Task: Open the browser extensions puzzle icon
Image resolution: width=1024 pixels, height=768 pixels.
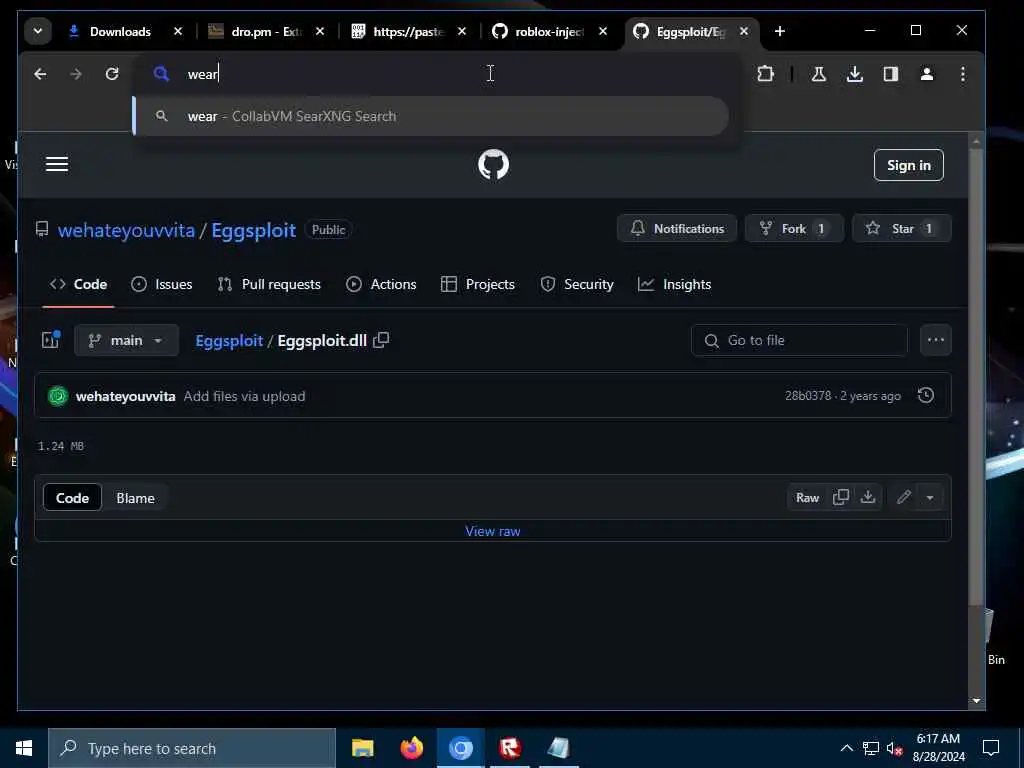Action: (x=765, y=74)
